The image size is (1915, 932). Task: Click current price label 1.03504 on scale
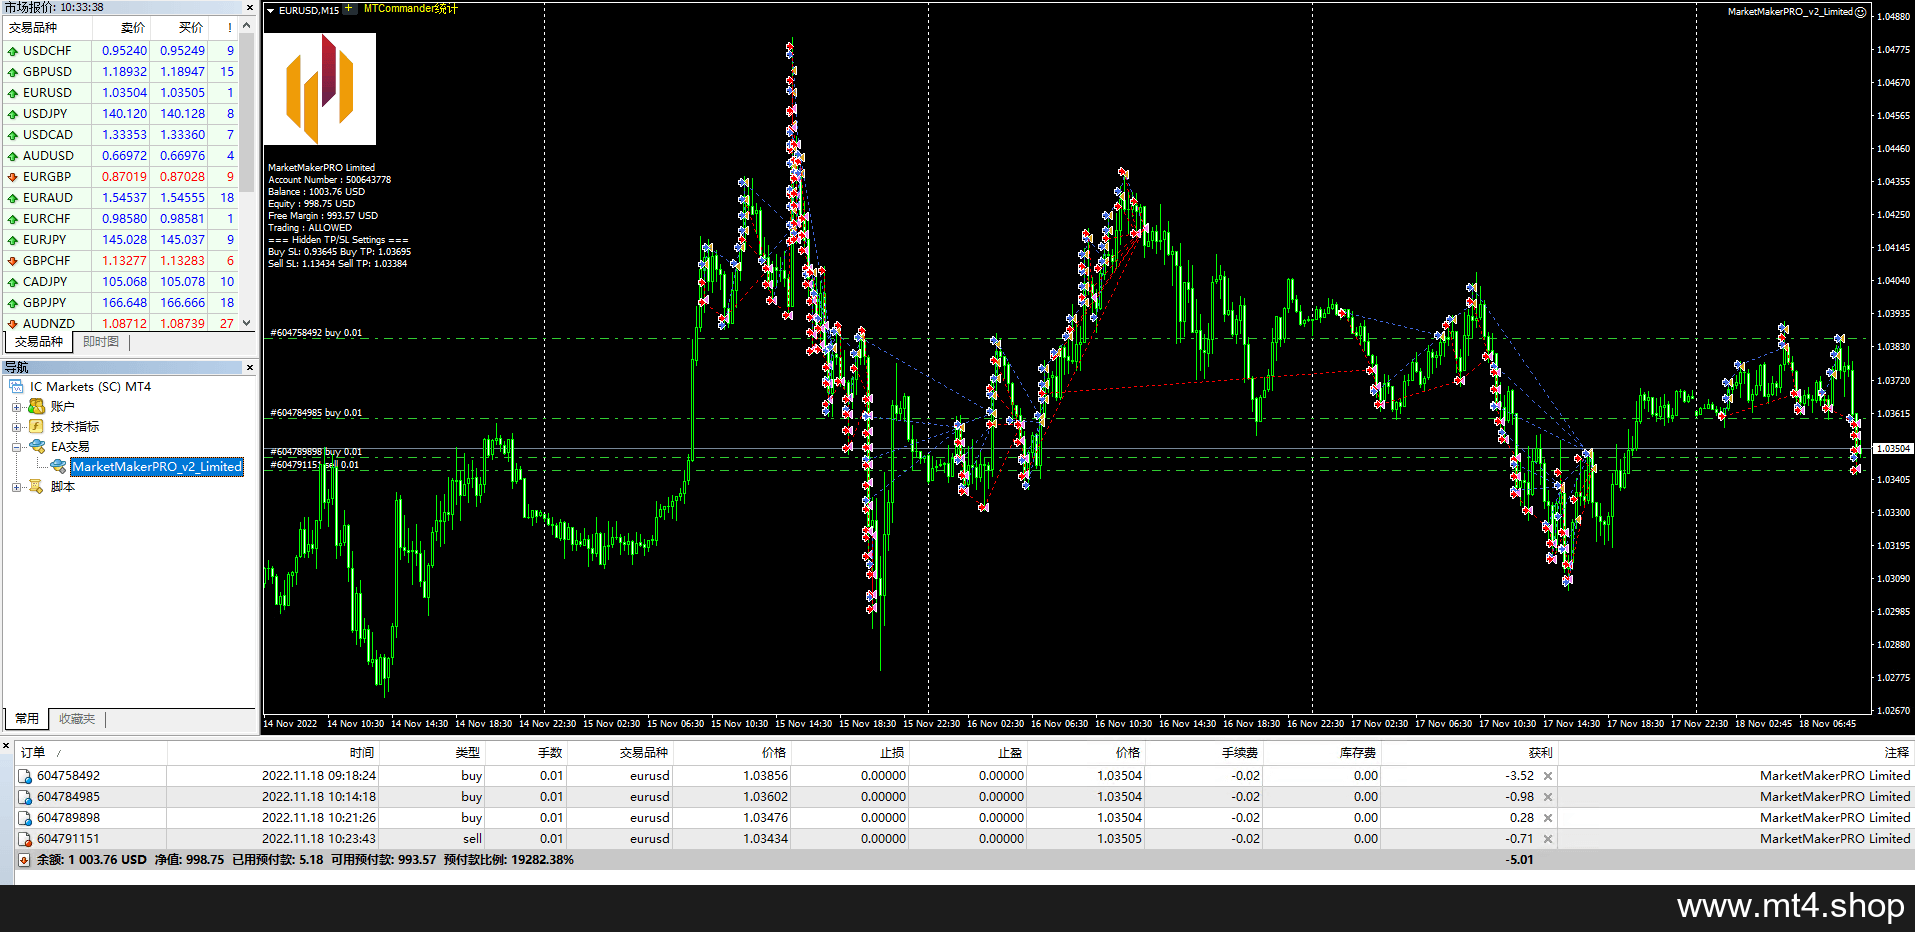(1892, 449)
